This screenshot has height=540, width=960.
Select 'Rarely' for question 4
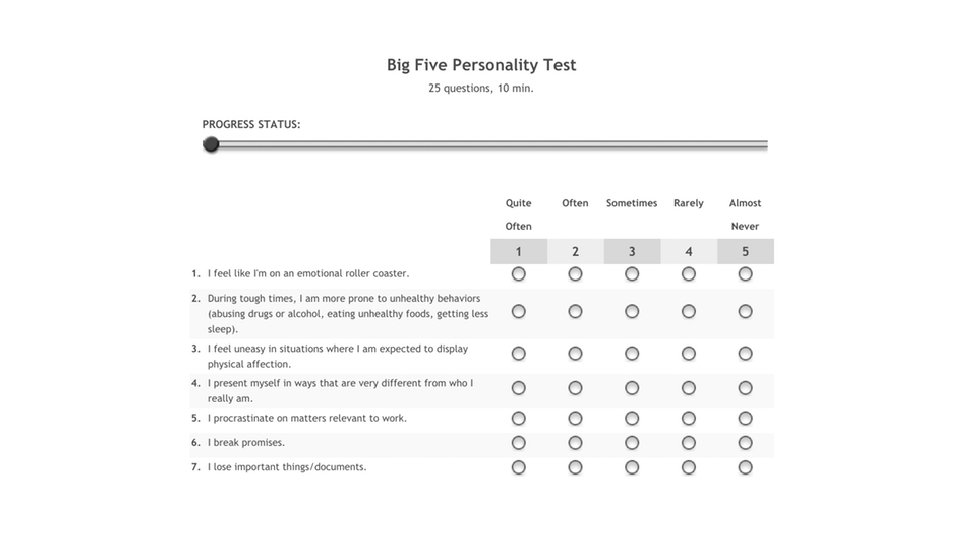[x=689, y=388]
